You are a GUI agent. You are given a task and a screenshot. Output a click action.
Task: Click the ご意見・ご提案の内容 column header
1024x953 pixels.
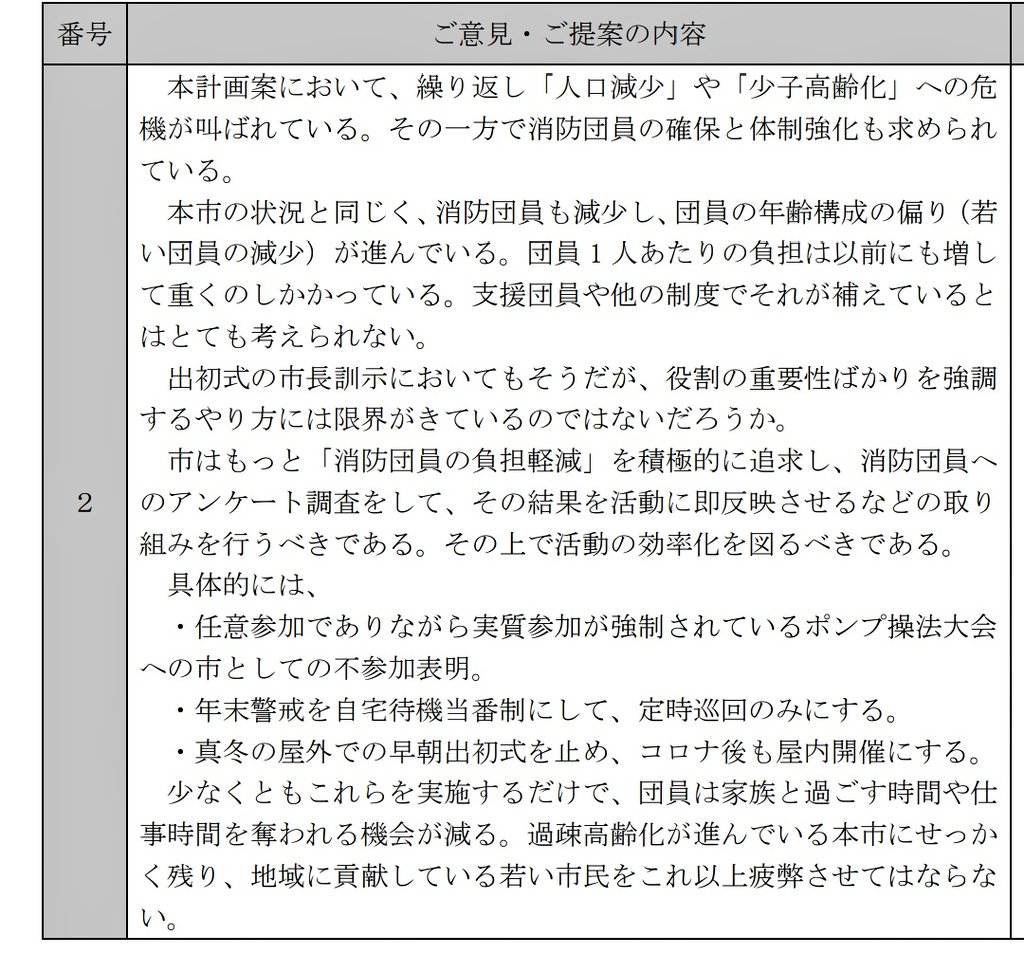point(569,34)
